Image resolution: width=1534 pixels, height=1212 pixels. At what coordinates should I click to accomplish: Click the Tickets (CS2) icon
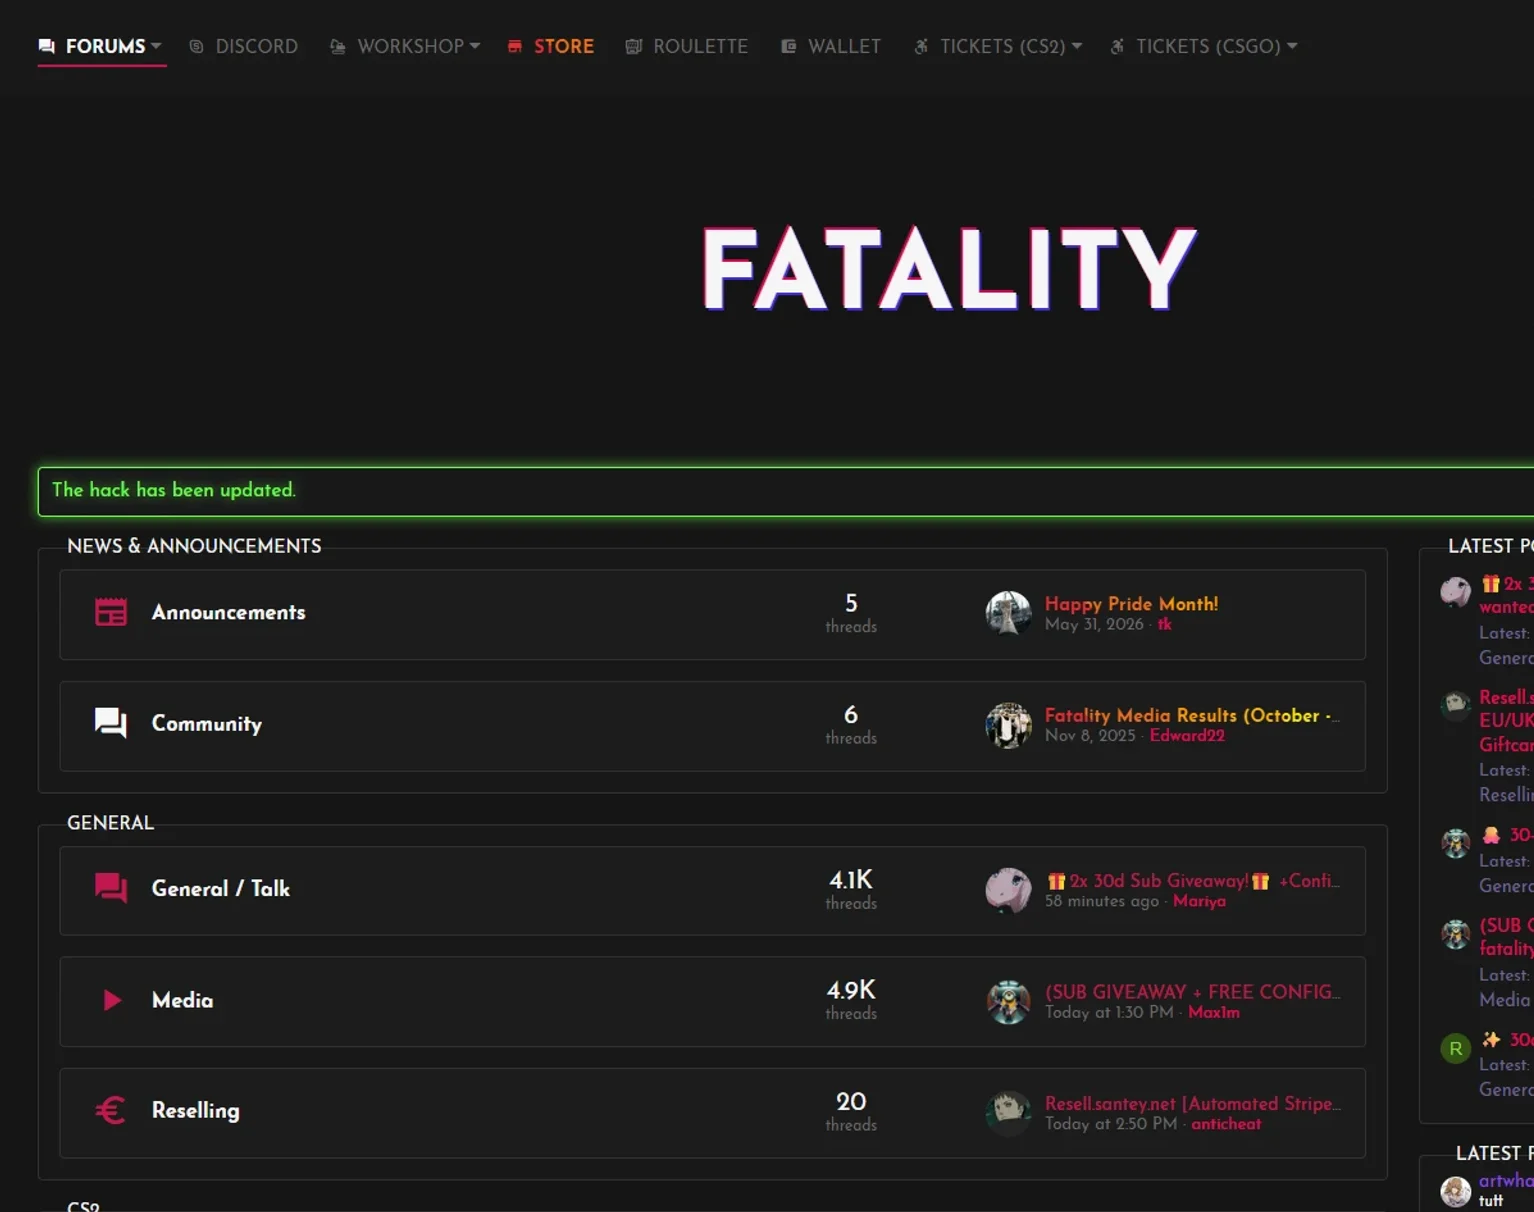[921, 46]
